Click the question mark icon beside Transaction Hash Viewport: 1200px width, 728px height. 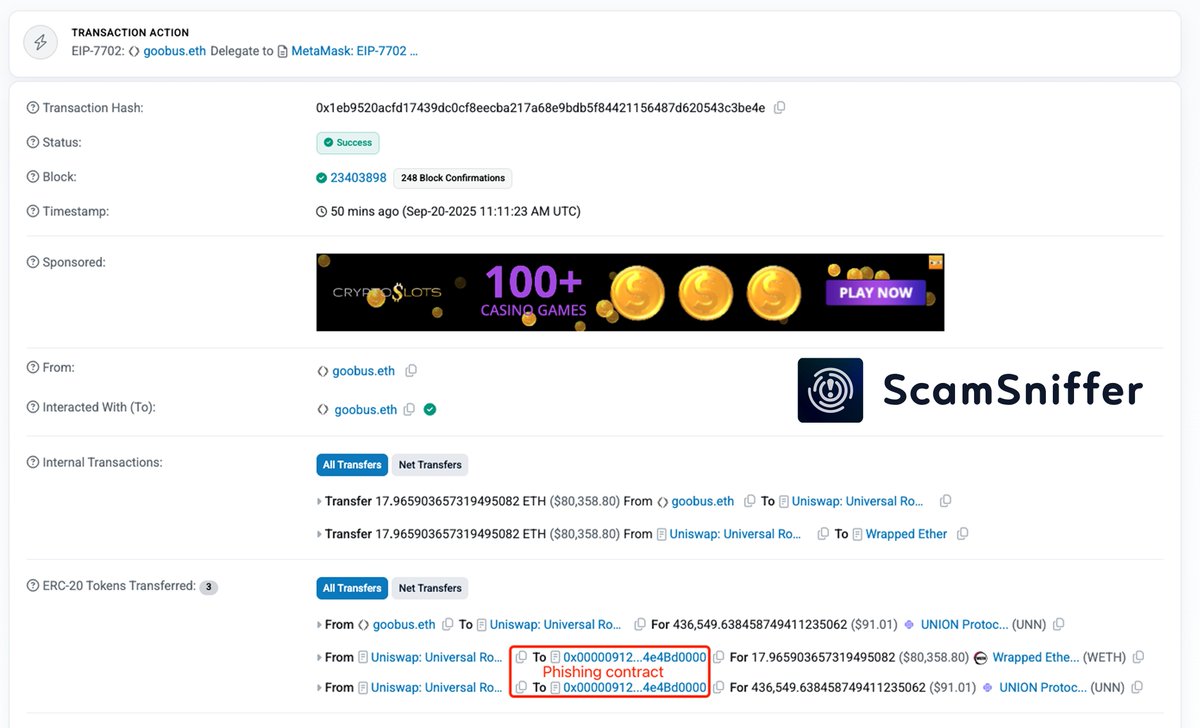coord(32,107)
